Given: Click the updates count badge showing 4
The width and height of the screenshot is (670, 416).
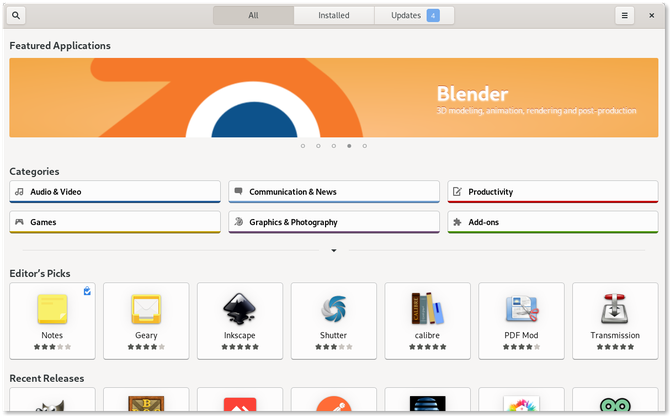Looking at the screenshot, I should click(x=433, y=16).
